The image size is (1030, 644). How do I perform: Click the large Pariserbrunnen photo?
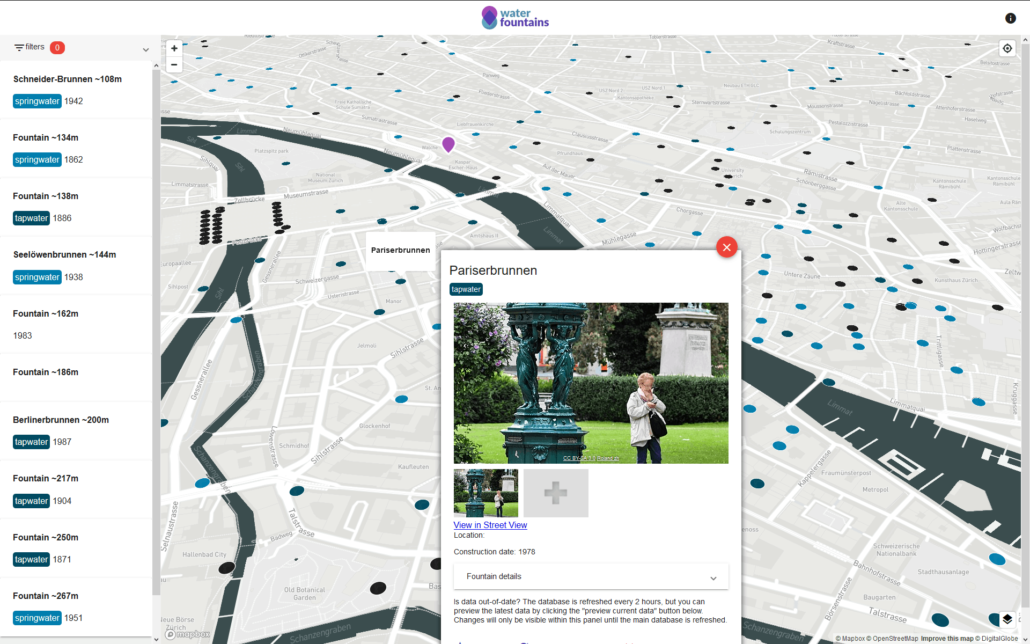591,382
